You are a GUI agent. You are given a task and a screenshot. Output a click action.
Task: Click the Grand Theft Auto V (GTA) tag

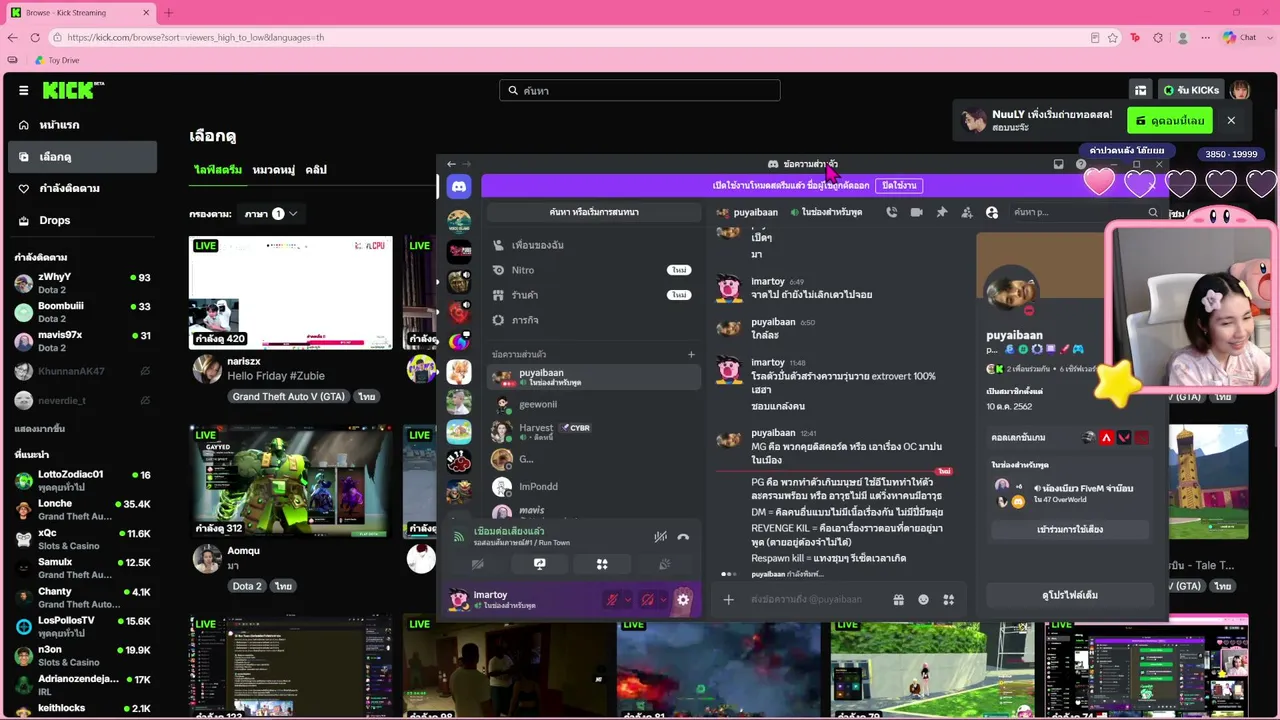pyautogui.click(x=289, y=397)
